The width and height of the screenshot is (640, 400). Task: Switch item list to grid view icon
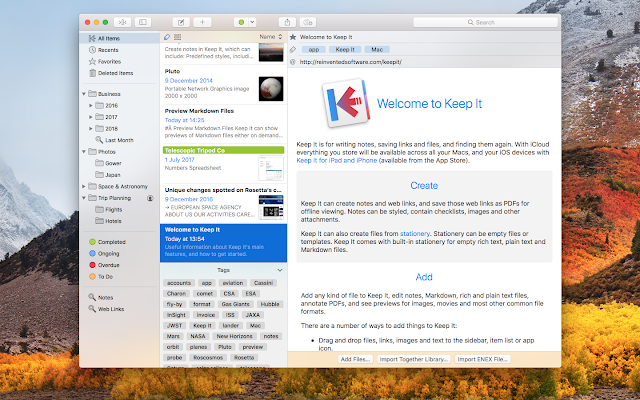(178, 37)
